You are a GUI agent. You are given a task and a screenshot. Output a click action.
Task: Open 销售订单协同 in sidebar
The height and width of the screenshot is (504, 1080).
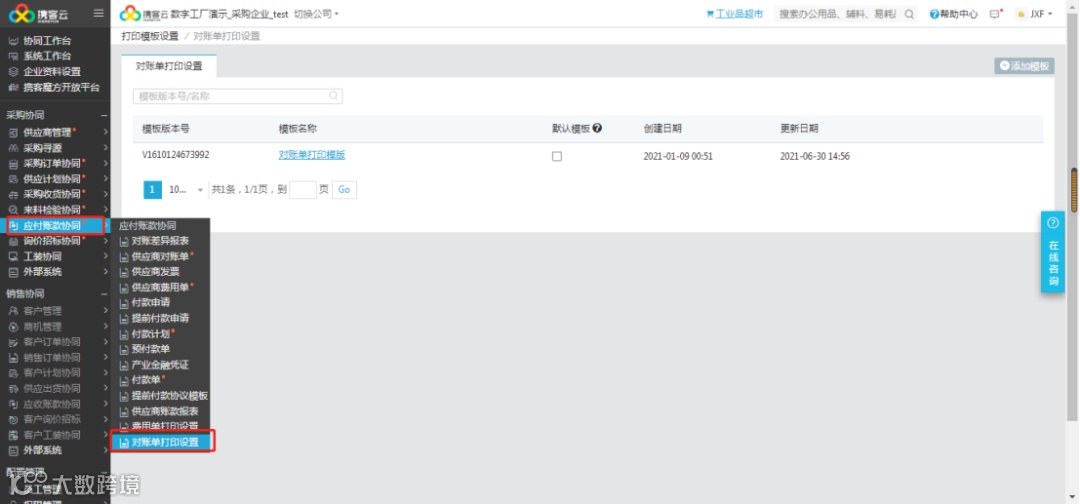click(52, 357)
